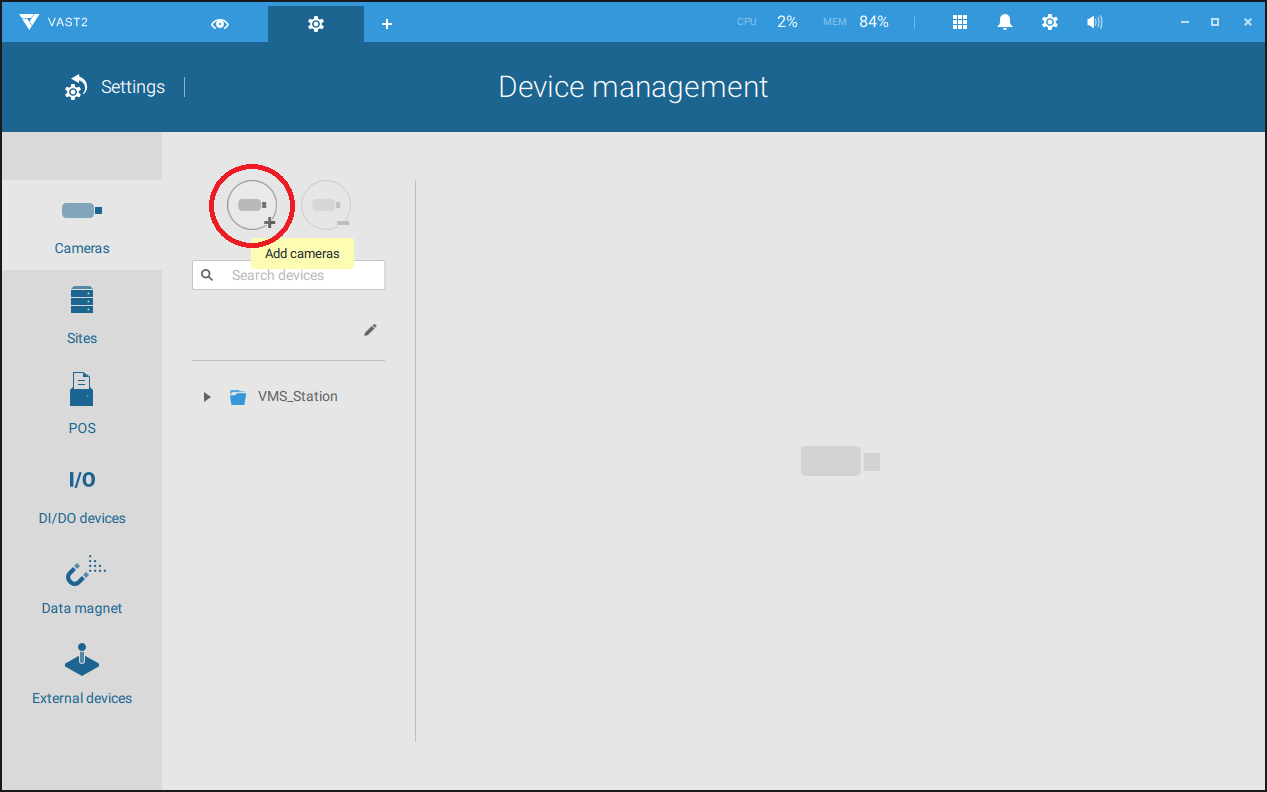Toggle the speaker volume icon

click(x=1094, y=22)
